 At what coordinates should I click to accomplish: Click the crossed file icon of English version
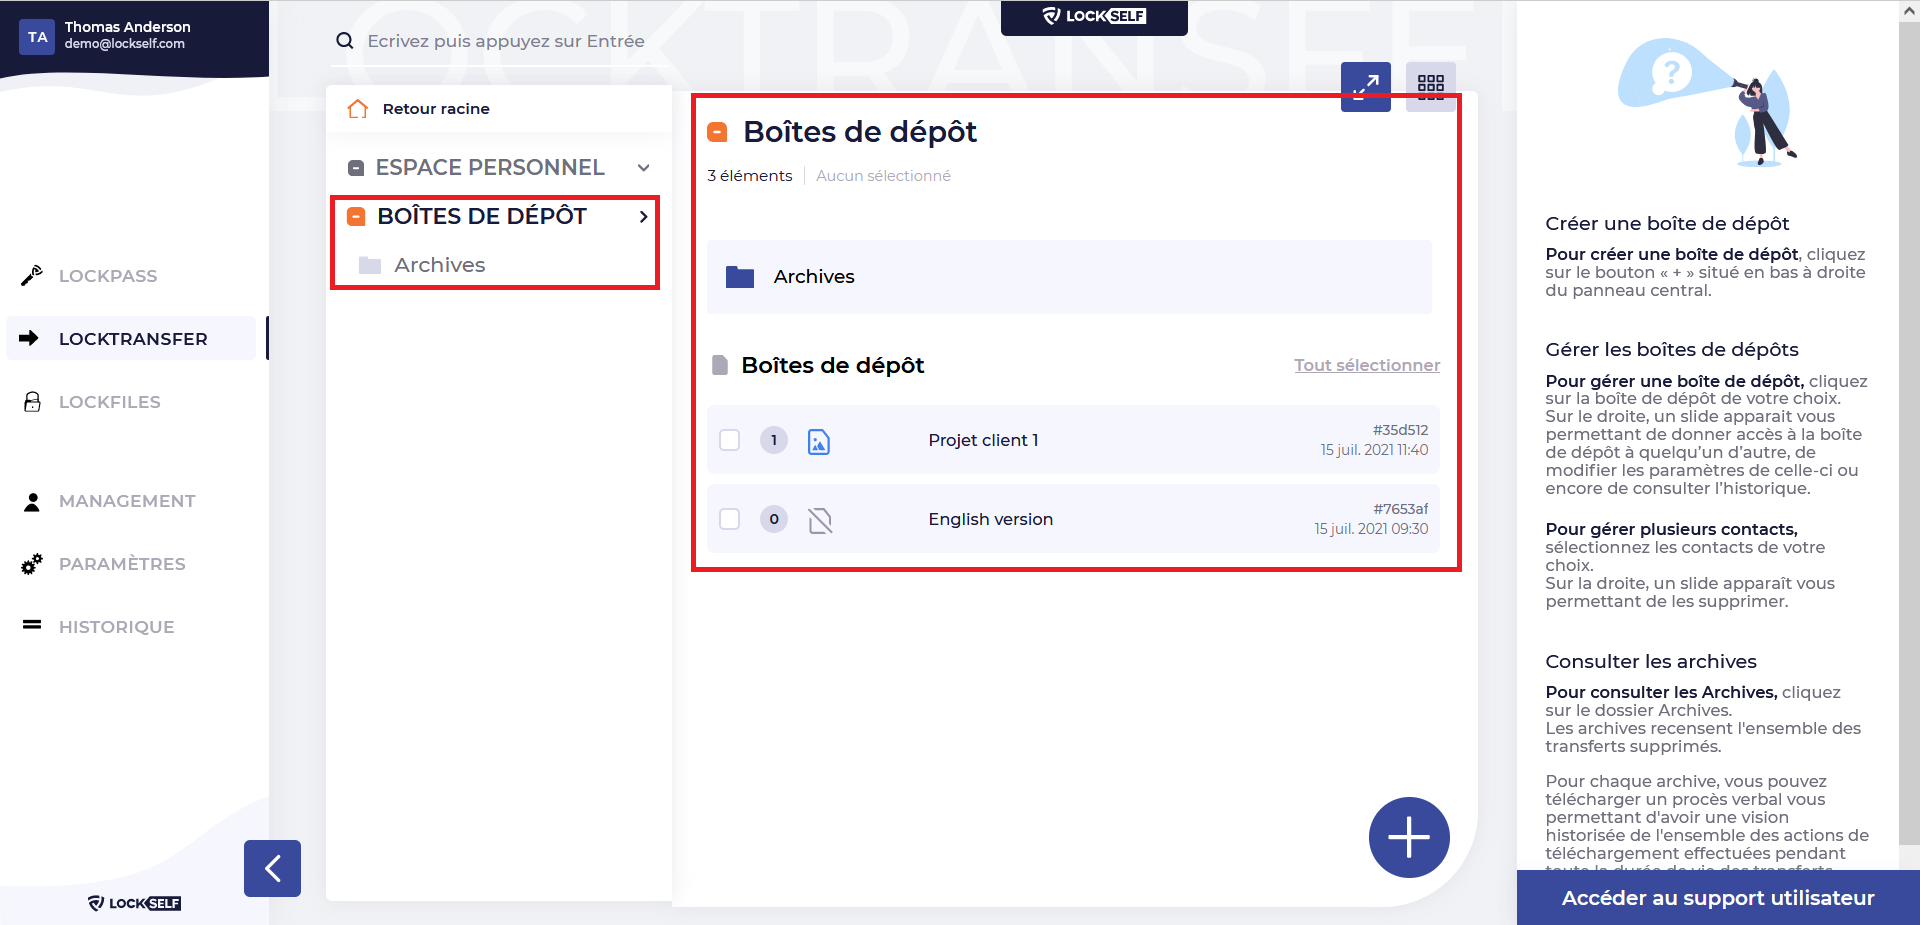click(x=820, y=520)
